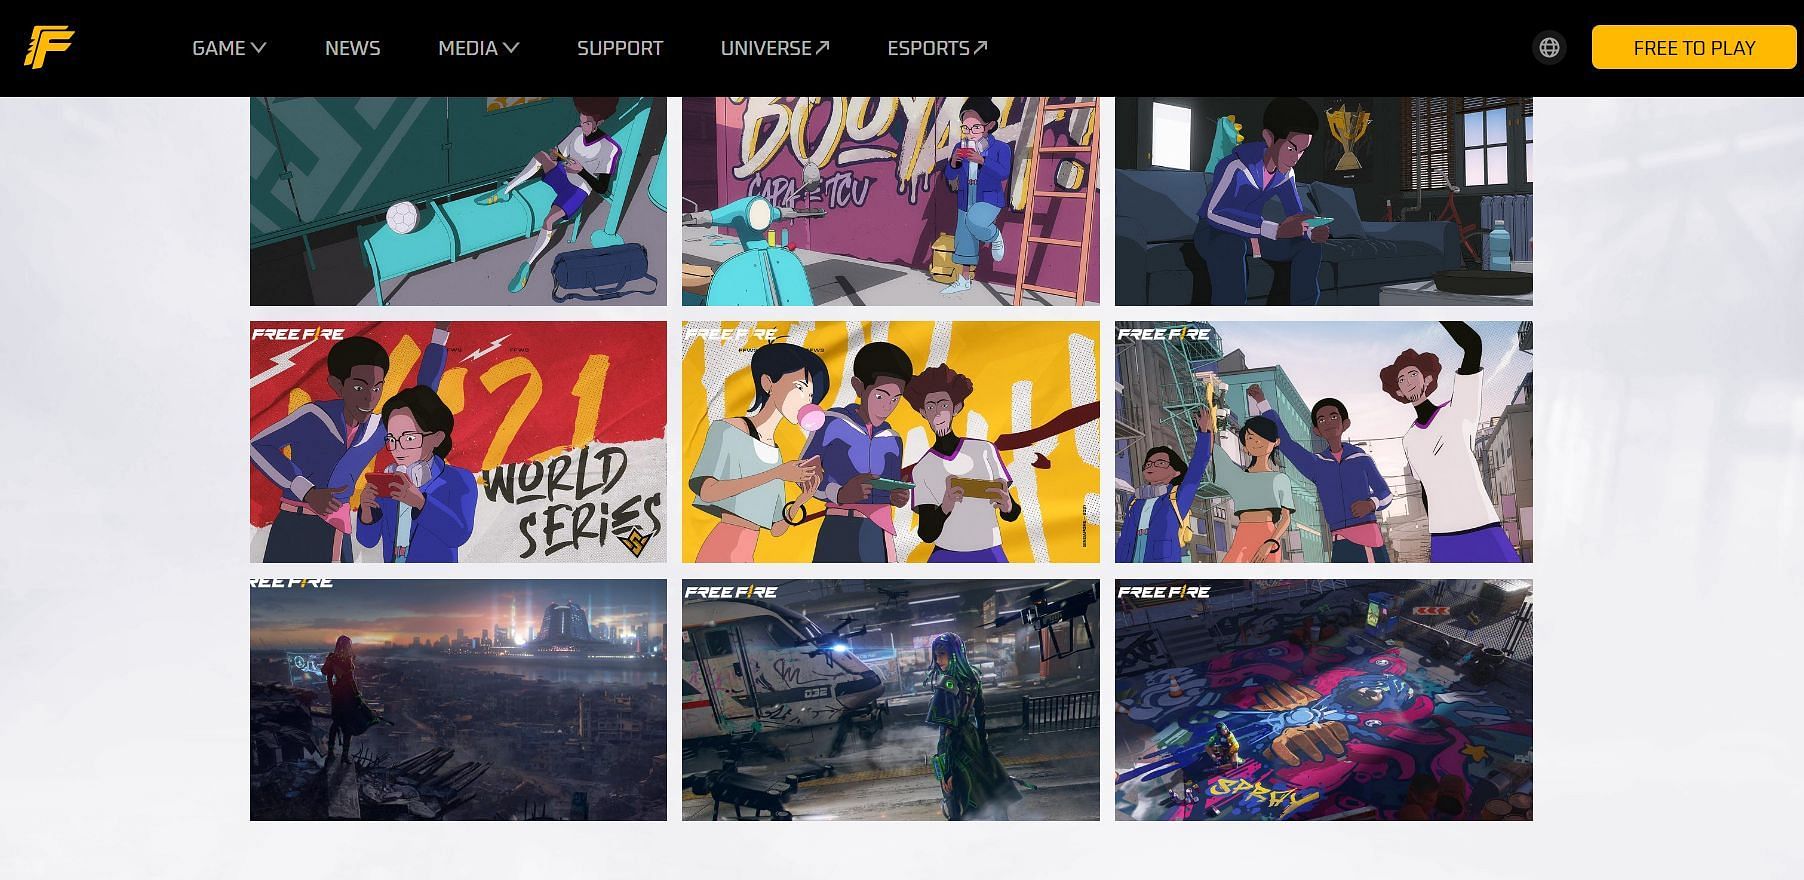Expand the GAME dropdown menu
This screenshot has width=1804, height=880.
click(x=228, y=48)
